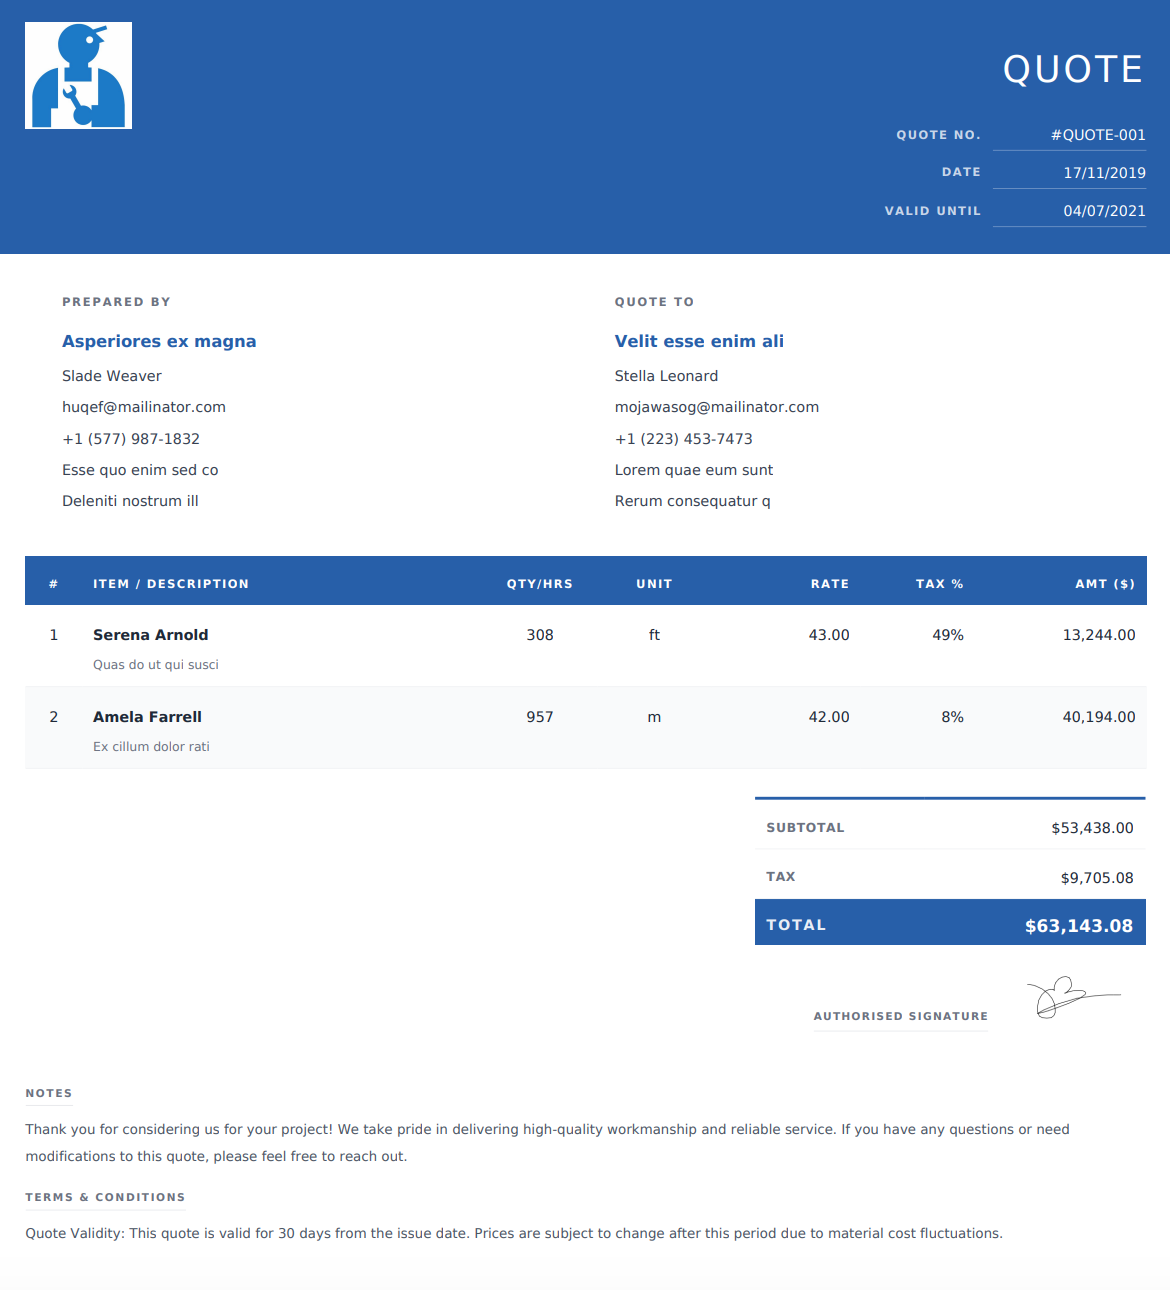
Task: Click the authorised signature scribble image
Action: point(1073,997)
